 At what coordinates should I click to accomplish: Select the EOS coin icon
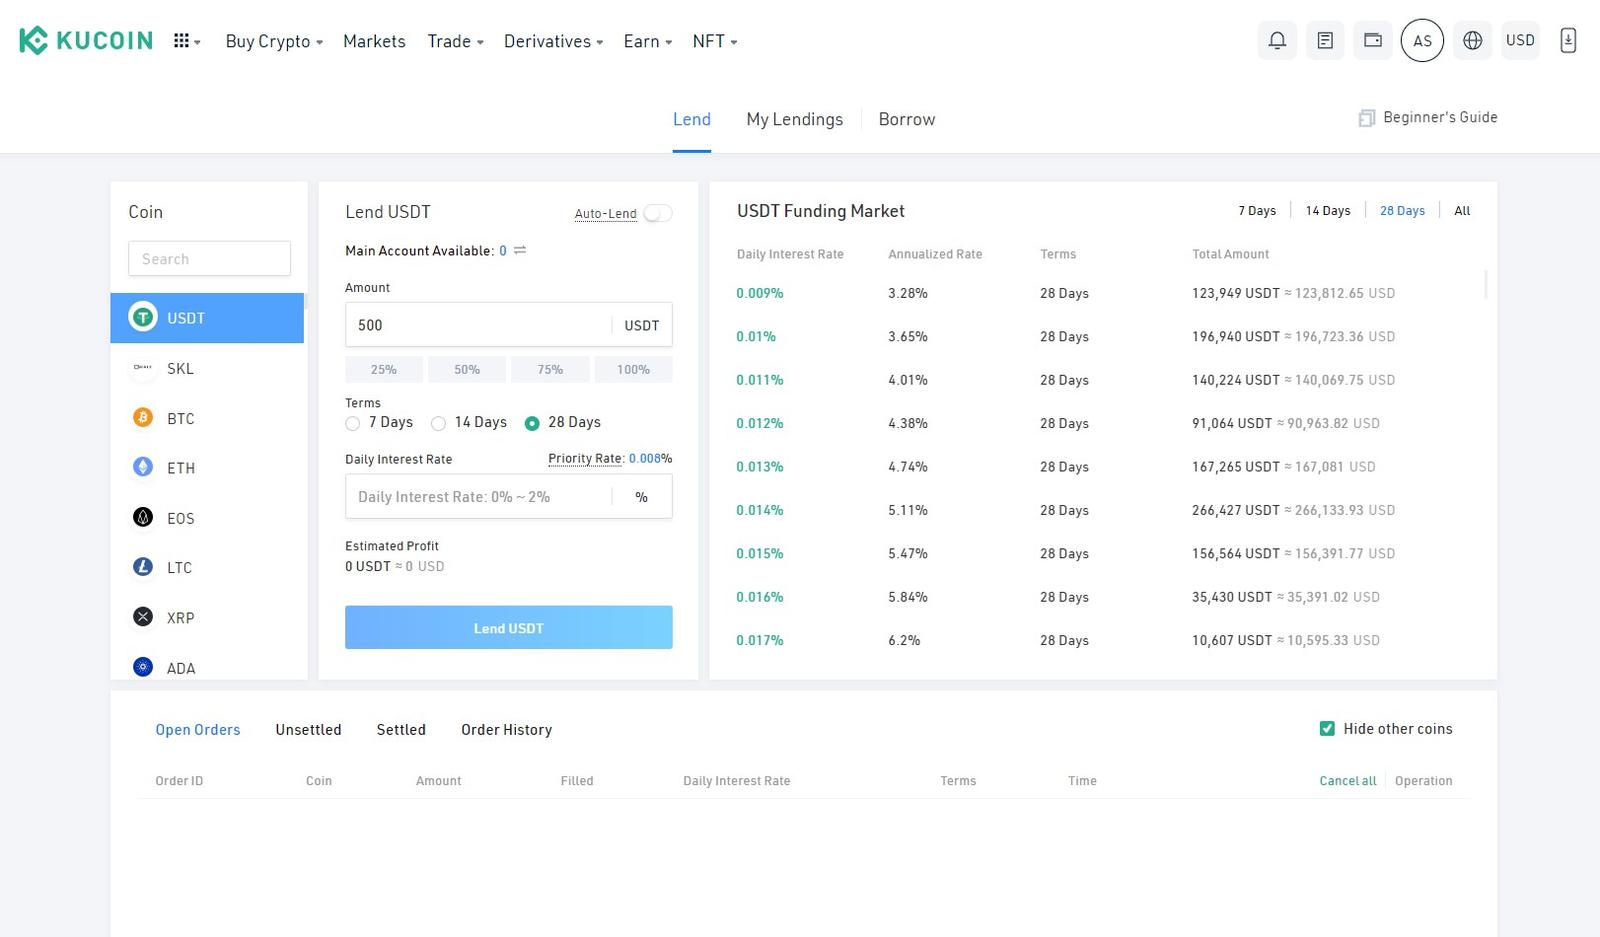pos(143,517)
